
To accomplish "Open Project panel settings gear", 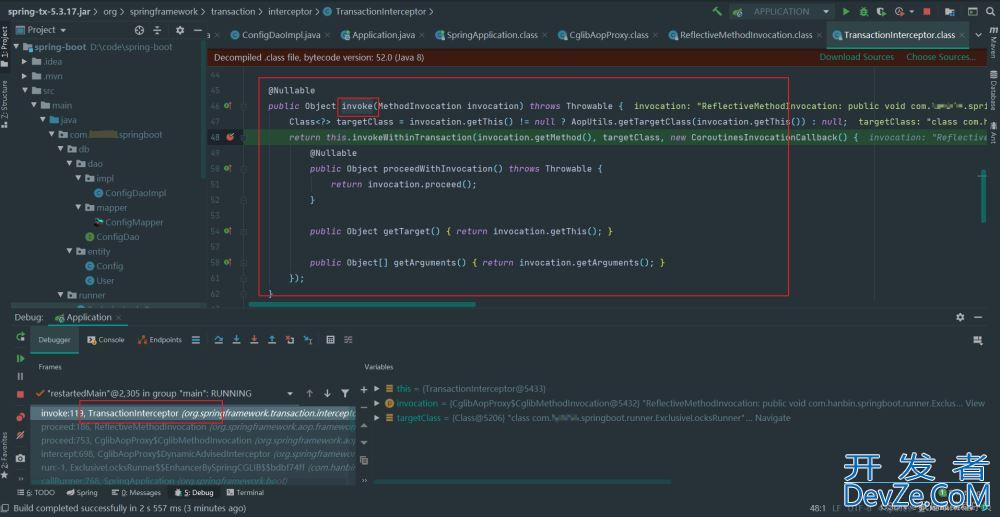I will 180,30.
